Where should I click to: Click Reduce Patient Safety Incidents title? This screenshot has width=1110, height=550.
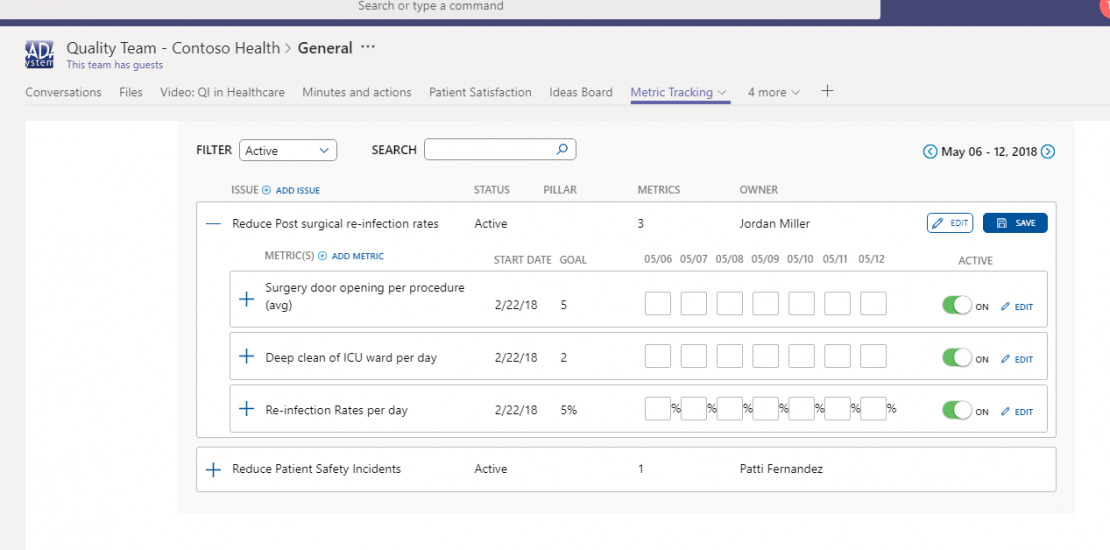point(316,469)
